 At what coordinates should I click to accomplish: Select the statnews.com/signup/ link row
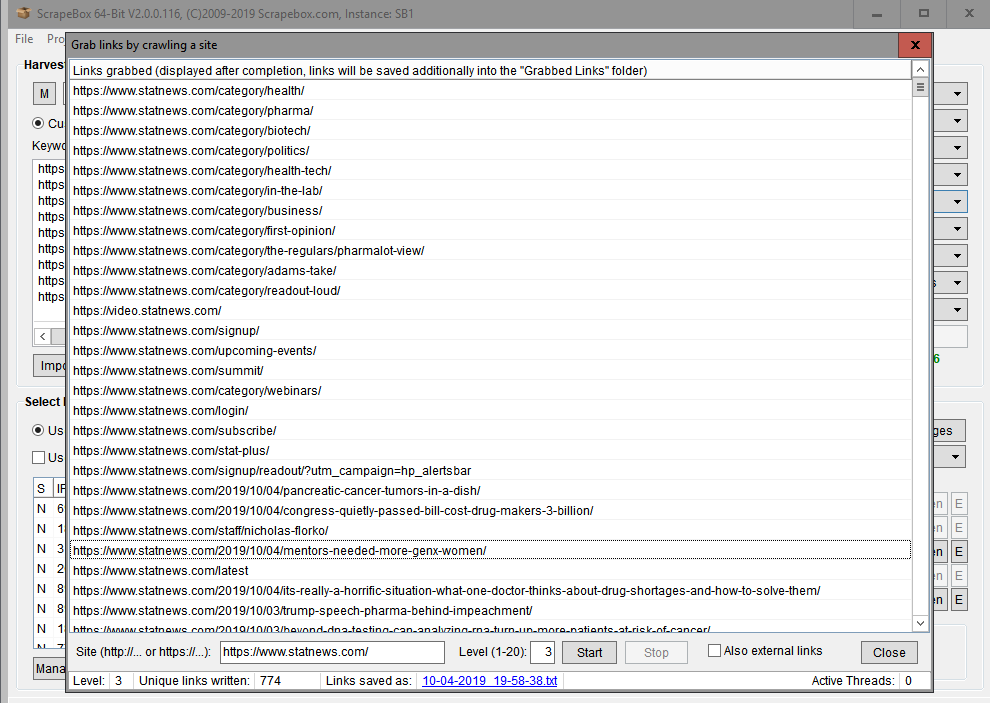click(491, 330)
